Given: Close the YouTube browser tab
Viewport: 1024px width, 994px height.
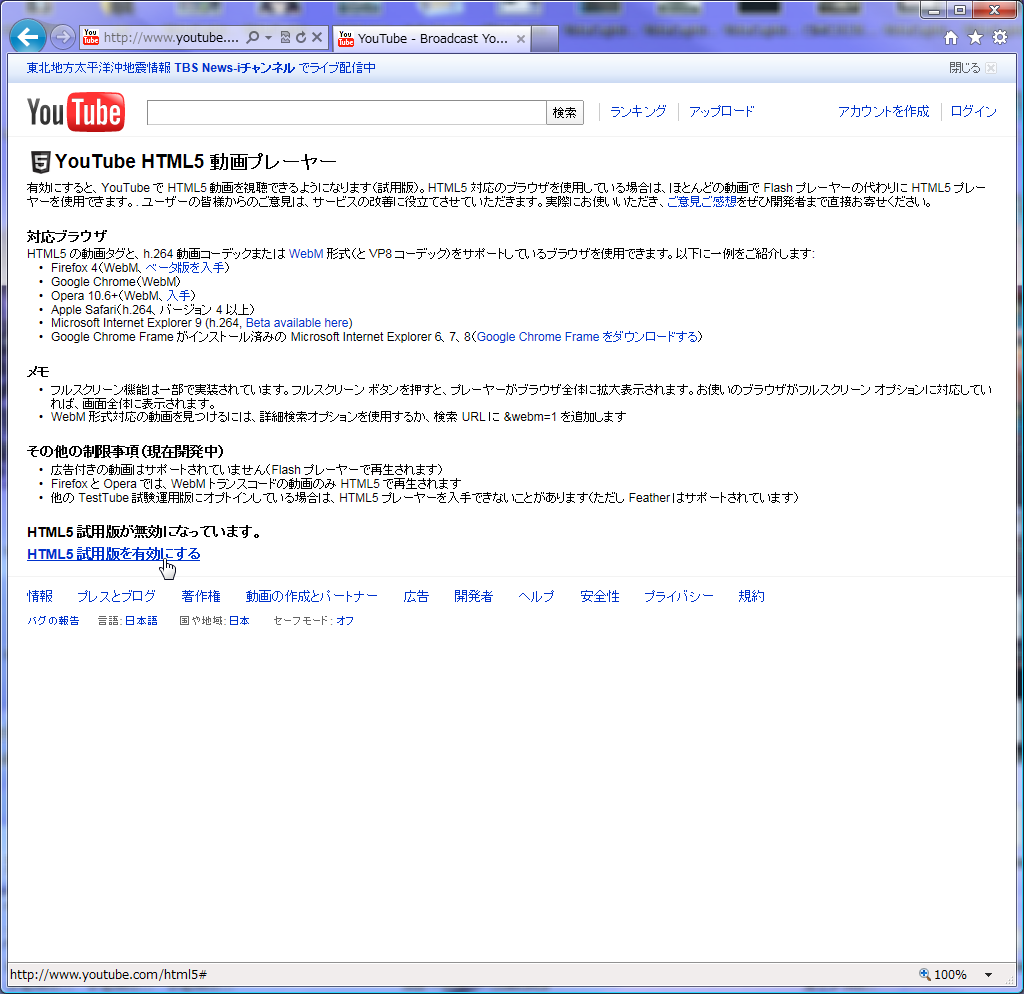Looking at the screenshot, I should 520,39.
